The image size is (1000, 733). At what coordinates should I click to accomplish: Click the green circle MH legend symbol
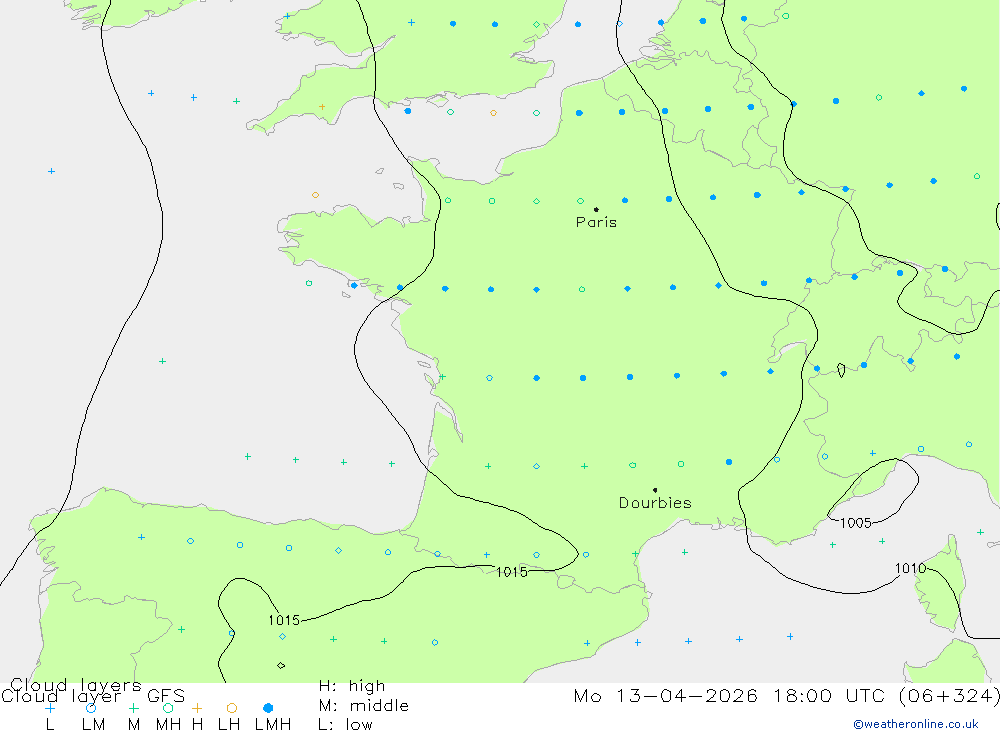pos(168,708)
